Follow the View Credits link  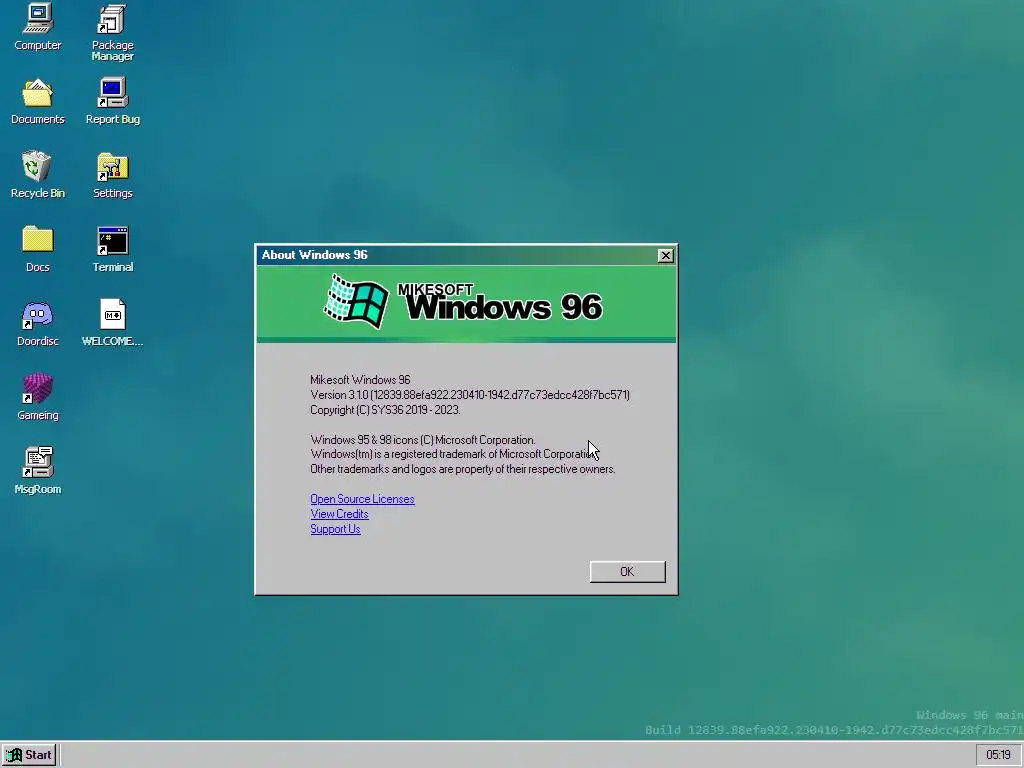(x=339, y=514)
